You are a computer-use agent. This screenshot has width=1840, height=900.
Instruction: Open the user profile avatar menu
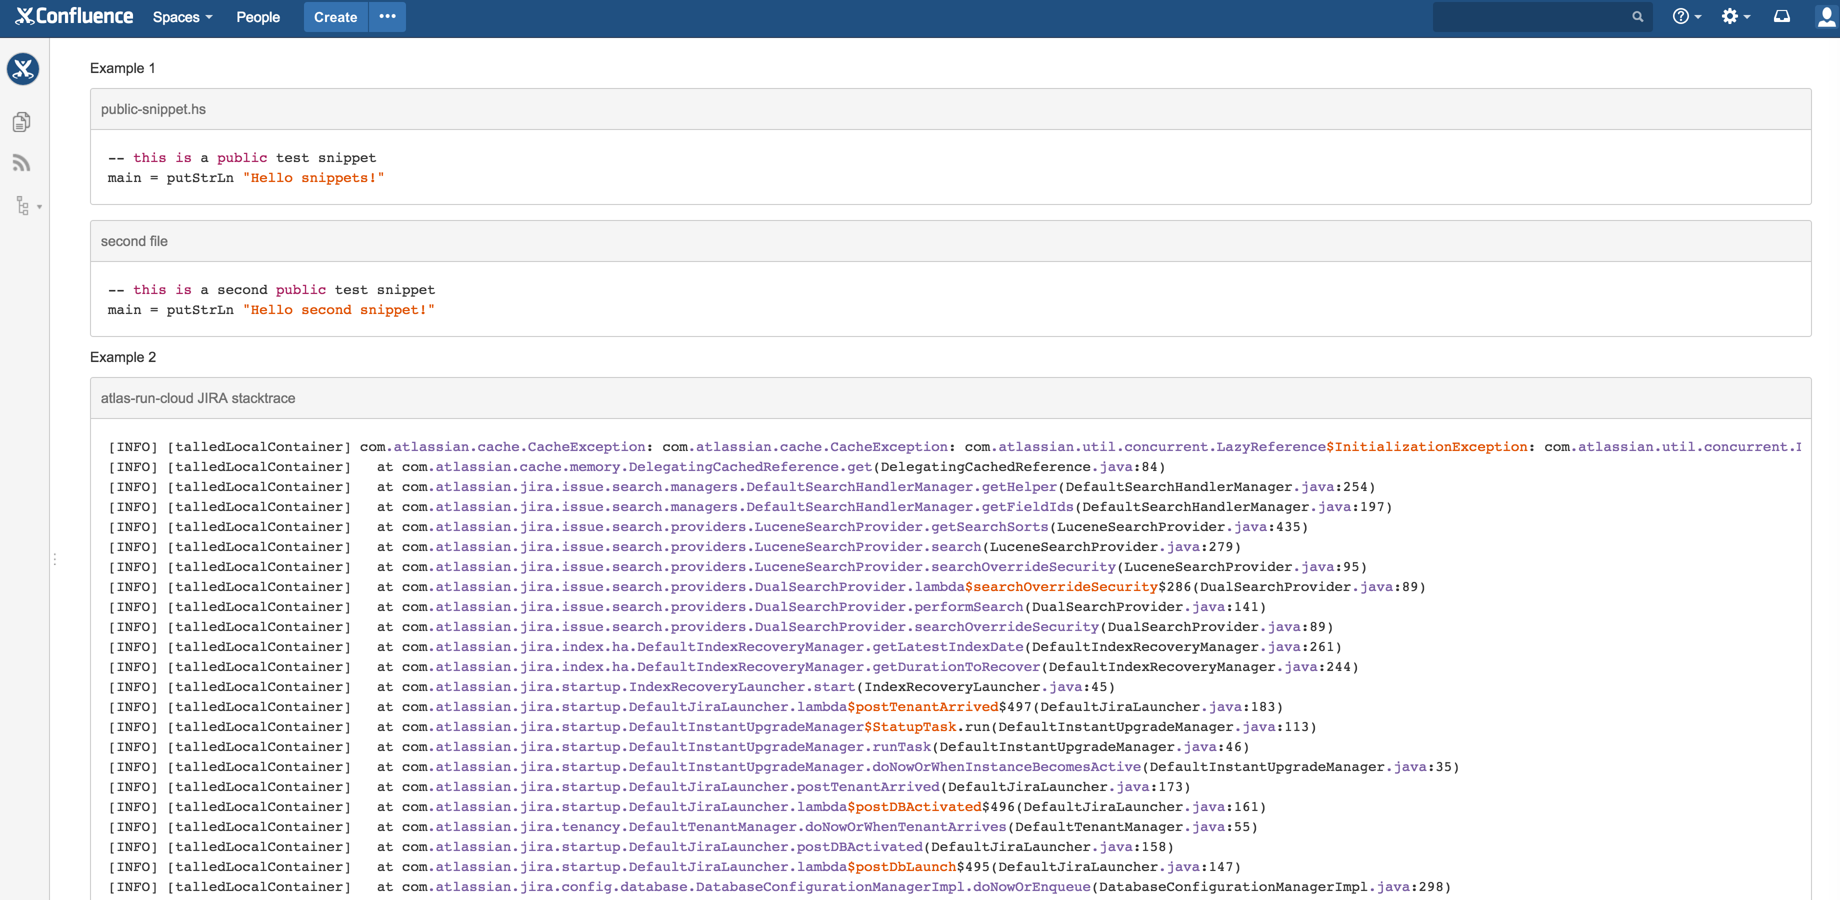pyautogui.click(x=1826, y=17)
